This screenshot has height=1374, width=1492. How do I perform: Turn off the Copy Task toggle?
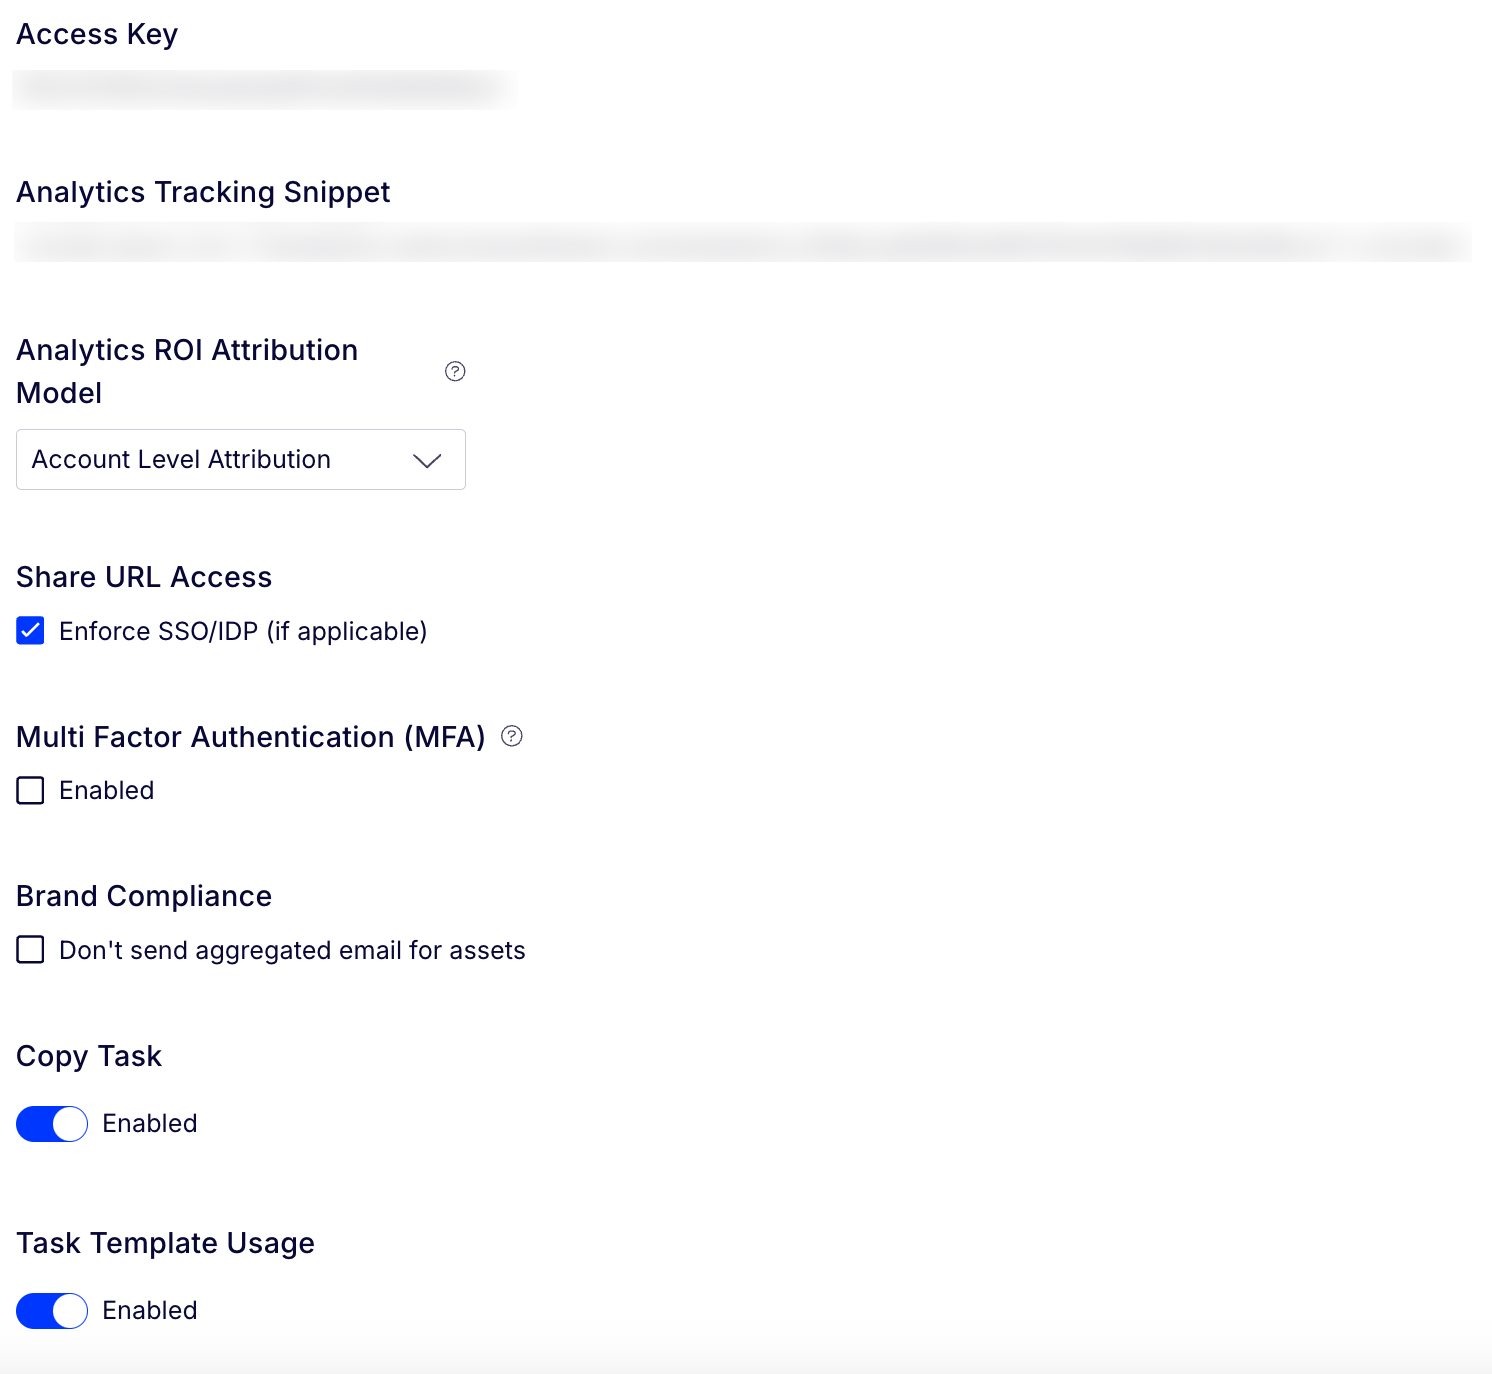coord(52,1124)
